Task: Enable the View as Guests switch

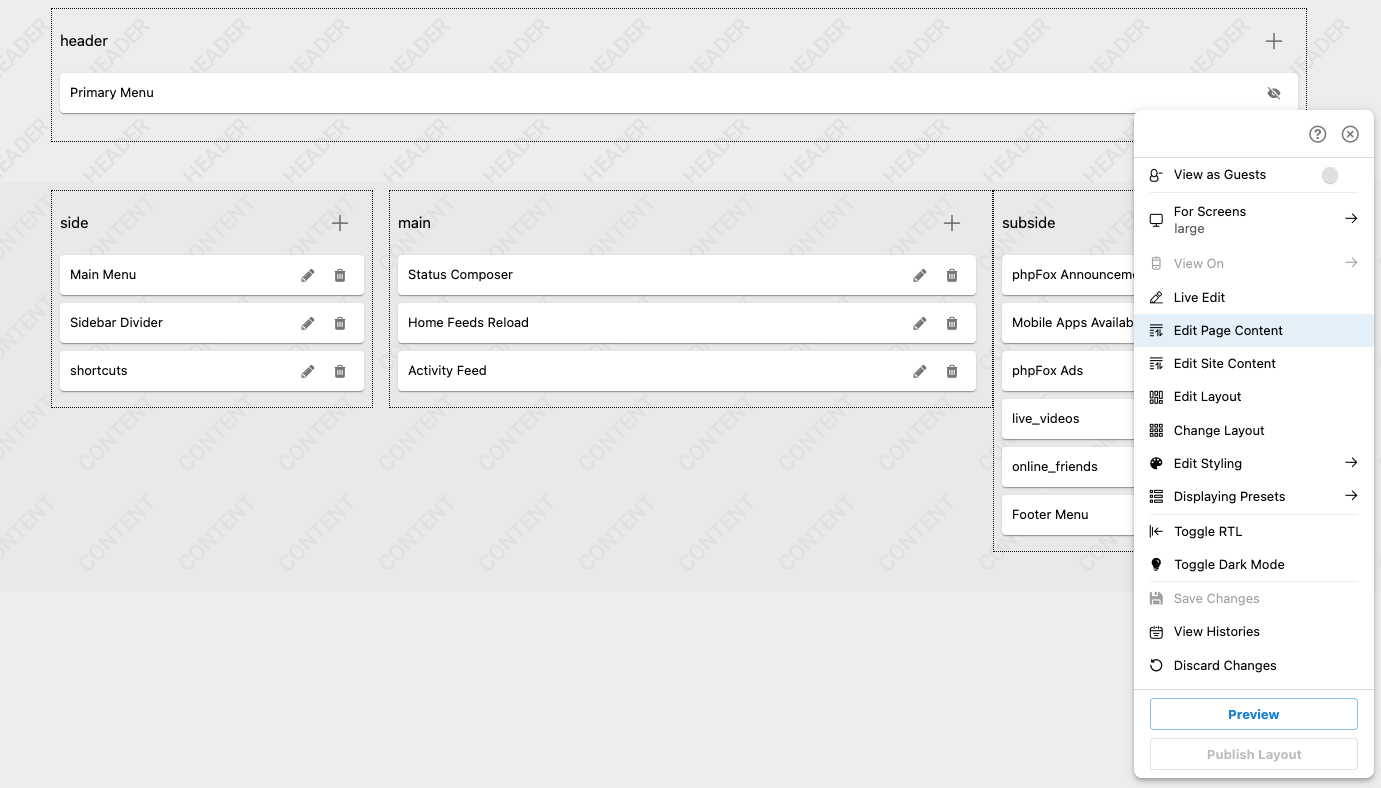Action: point(1330,175)
